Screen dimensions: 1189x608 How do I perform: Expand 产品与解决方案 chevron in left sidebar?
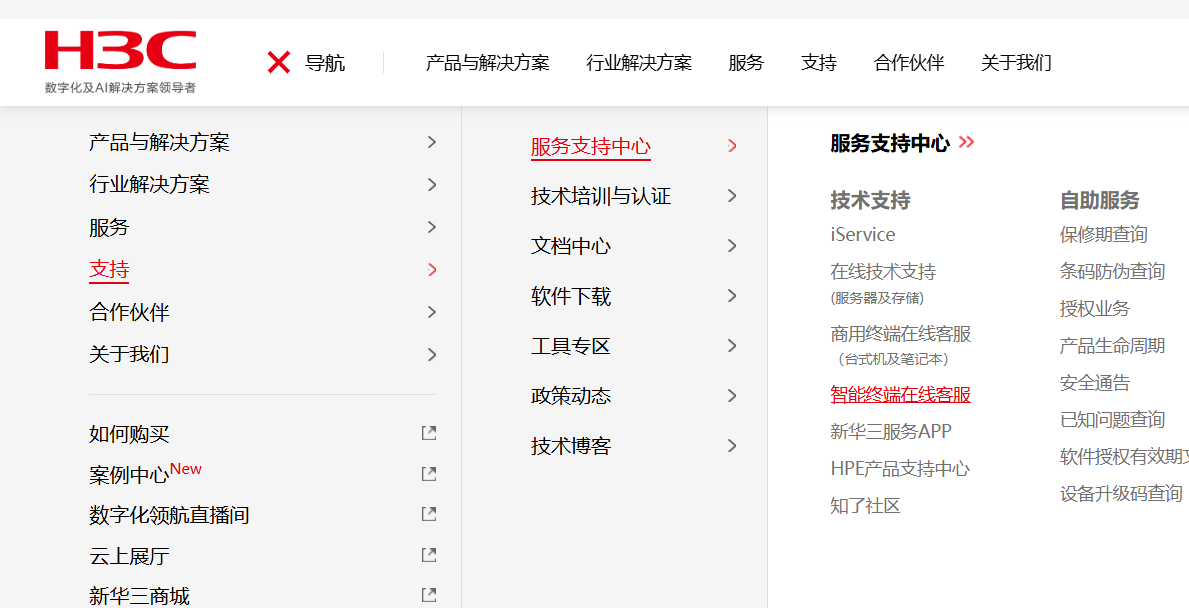pos(432,142)
